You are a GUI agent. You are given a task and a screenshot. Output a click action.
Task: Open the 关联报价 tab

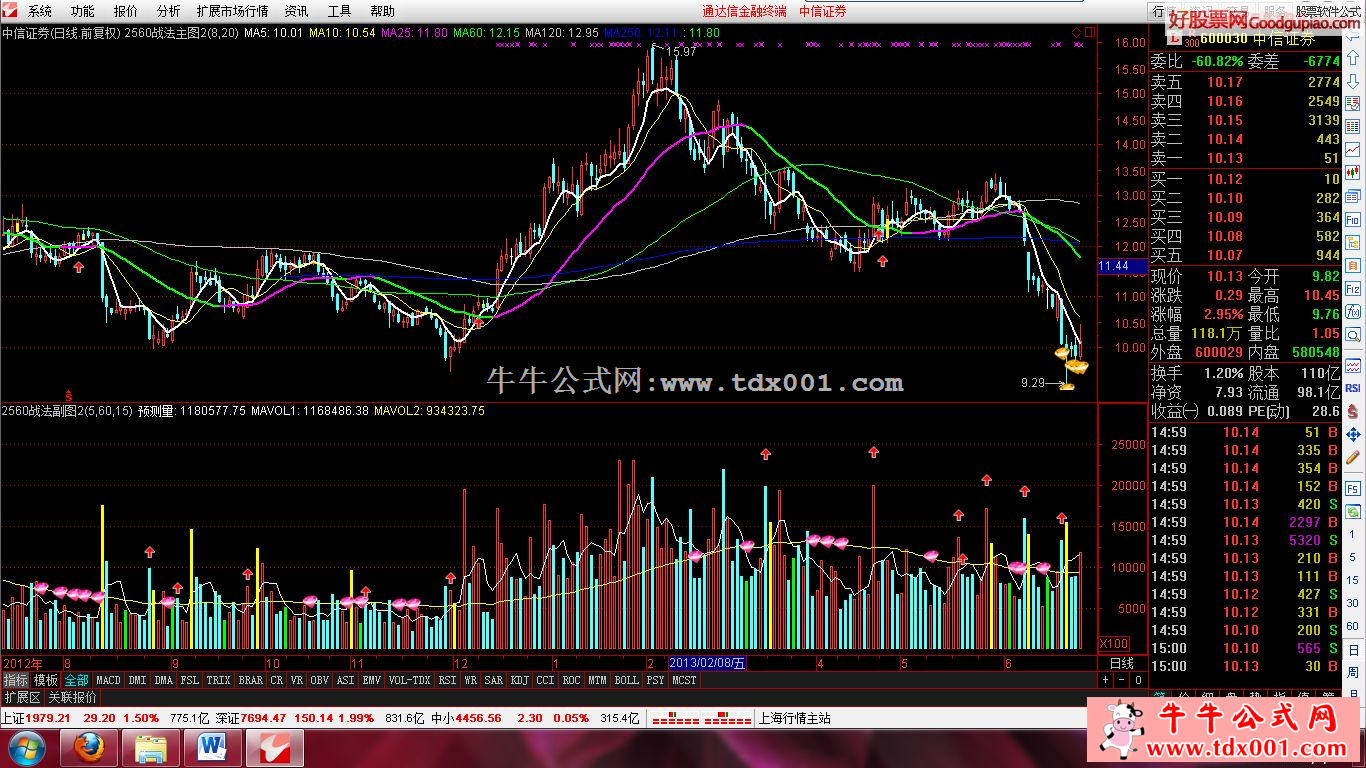73,697
